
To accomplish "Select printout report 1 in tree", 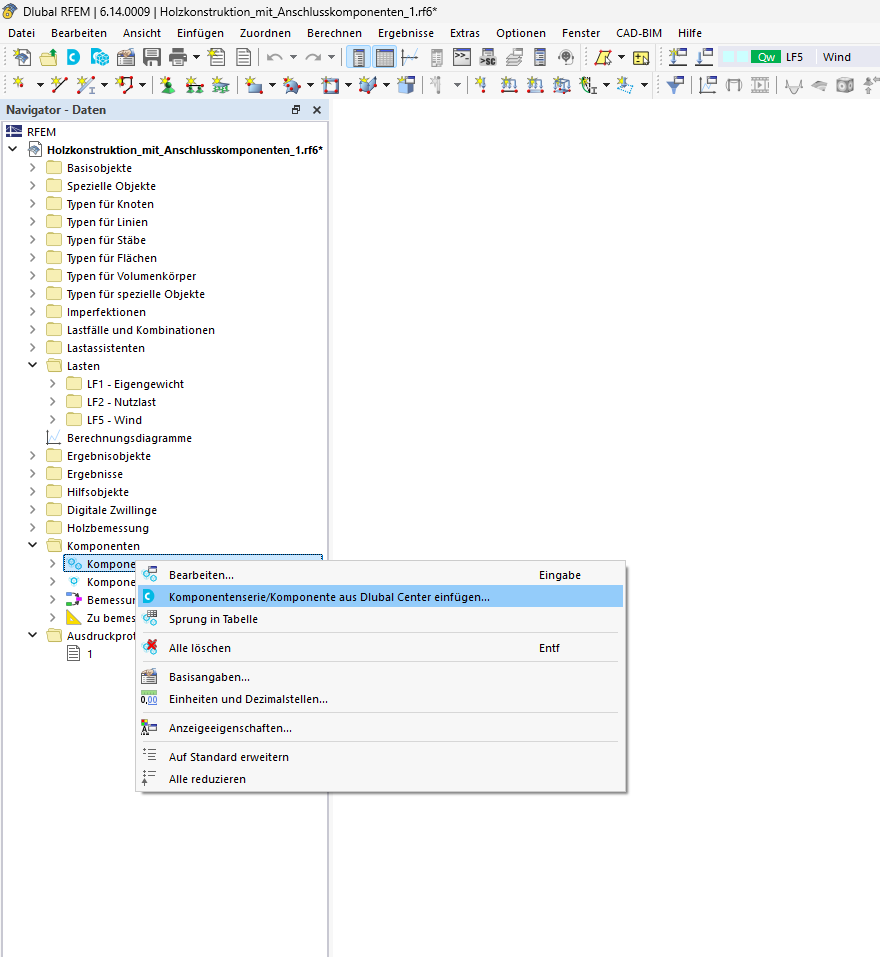I will [x=90, y=654].
